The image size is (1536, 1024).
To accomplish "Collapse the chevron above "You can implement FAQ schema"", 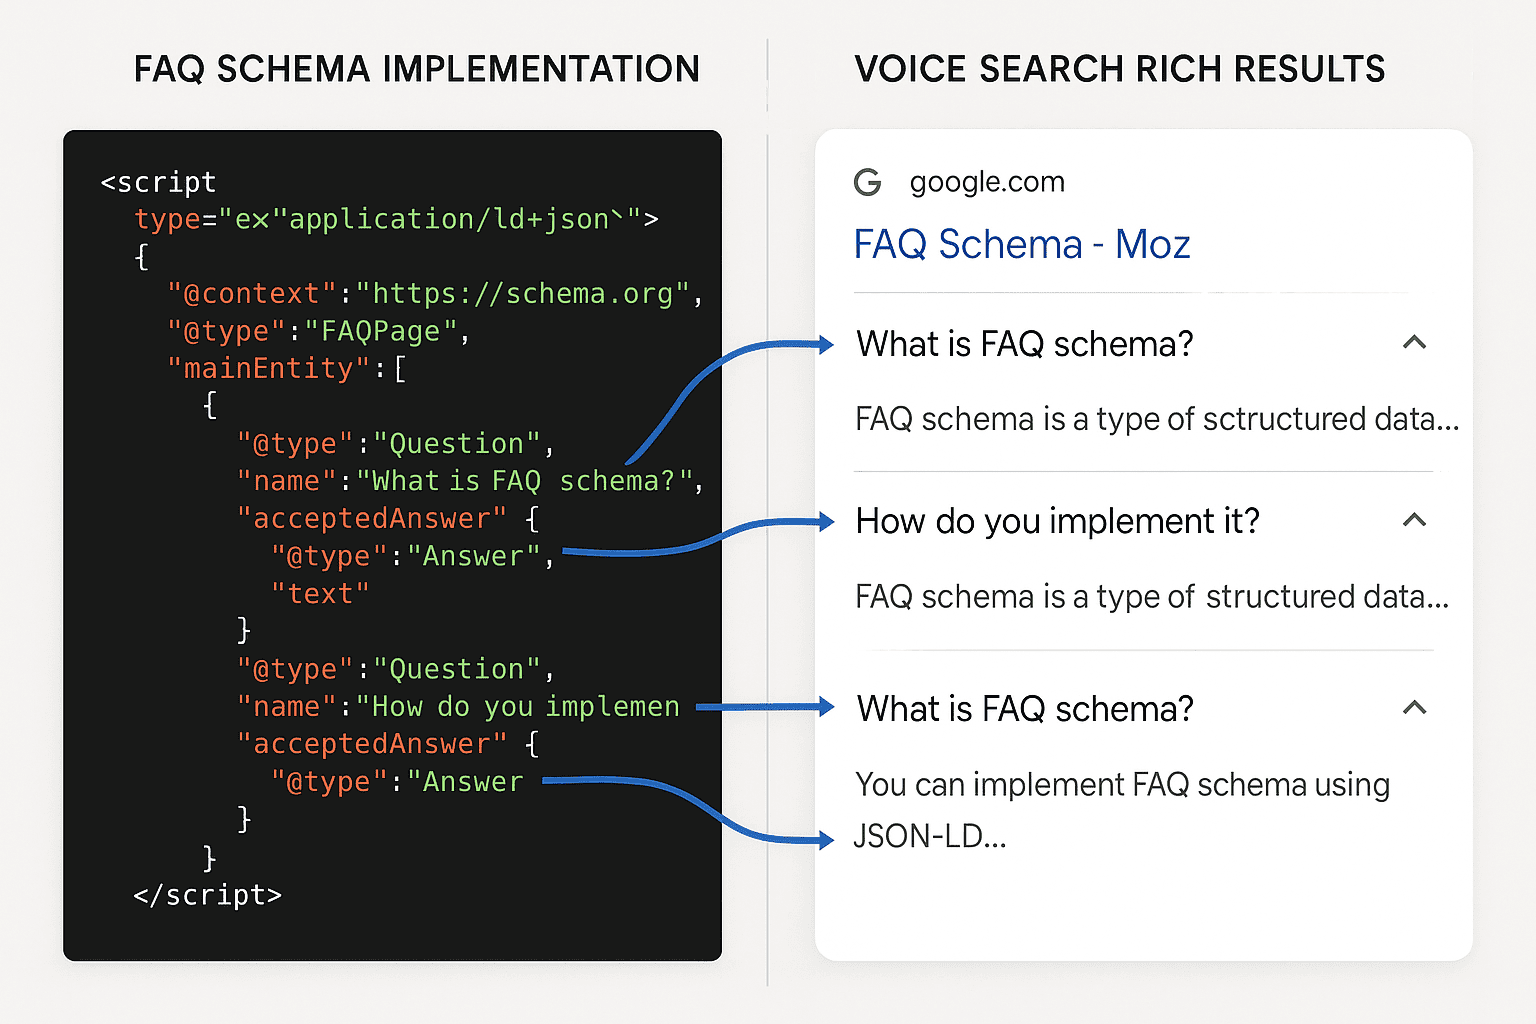I will pos(1414,707).
